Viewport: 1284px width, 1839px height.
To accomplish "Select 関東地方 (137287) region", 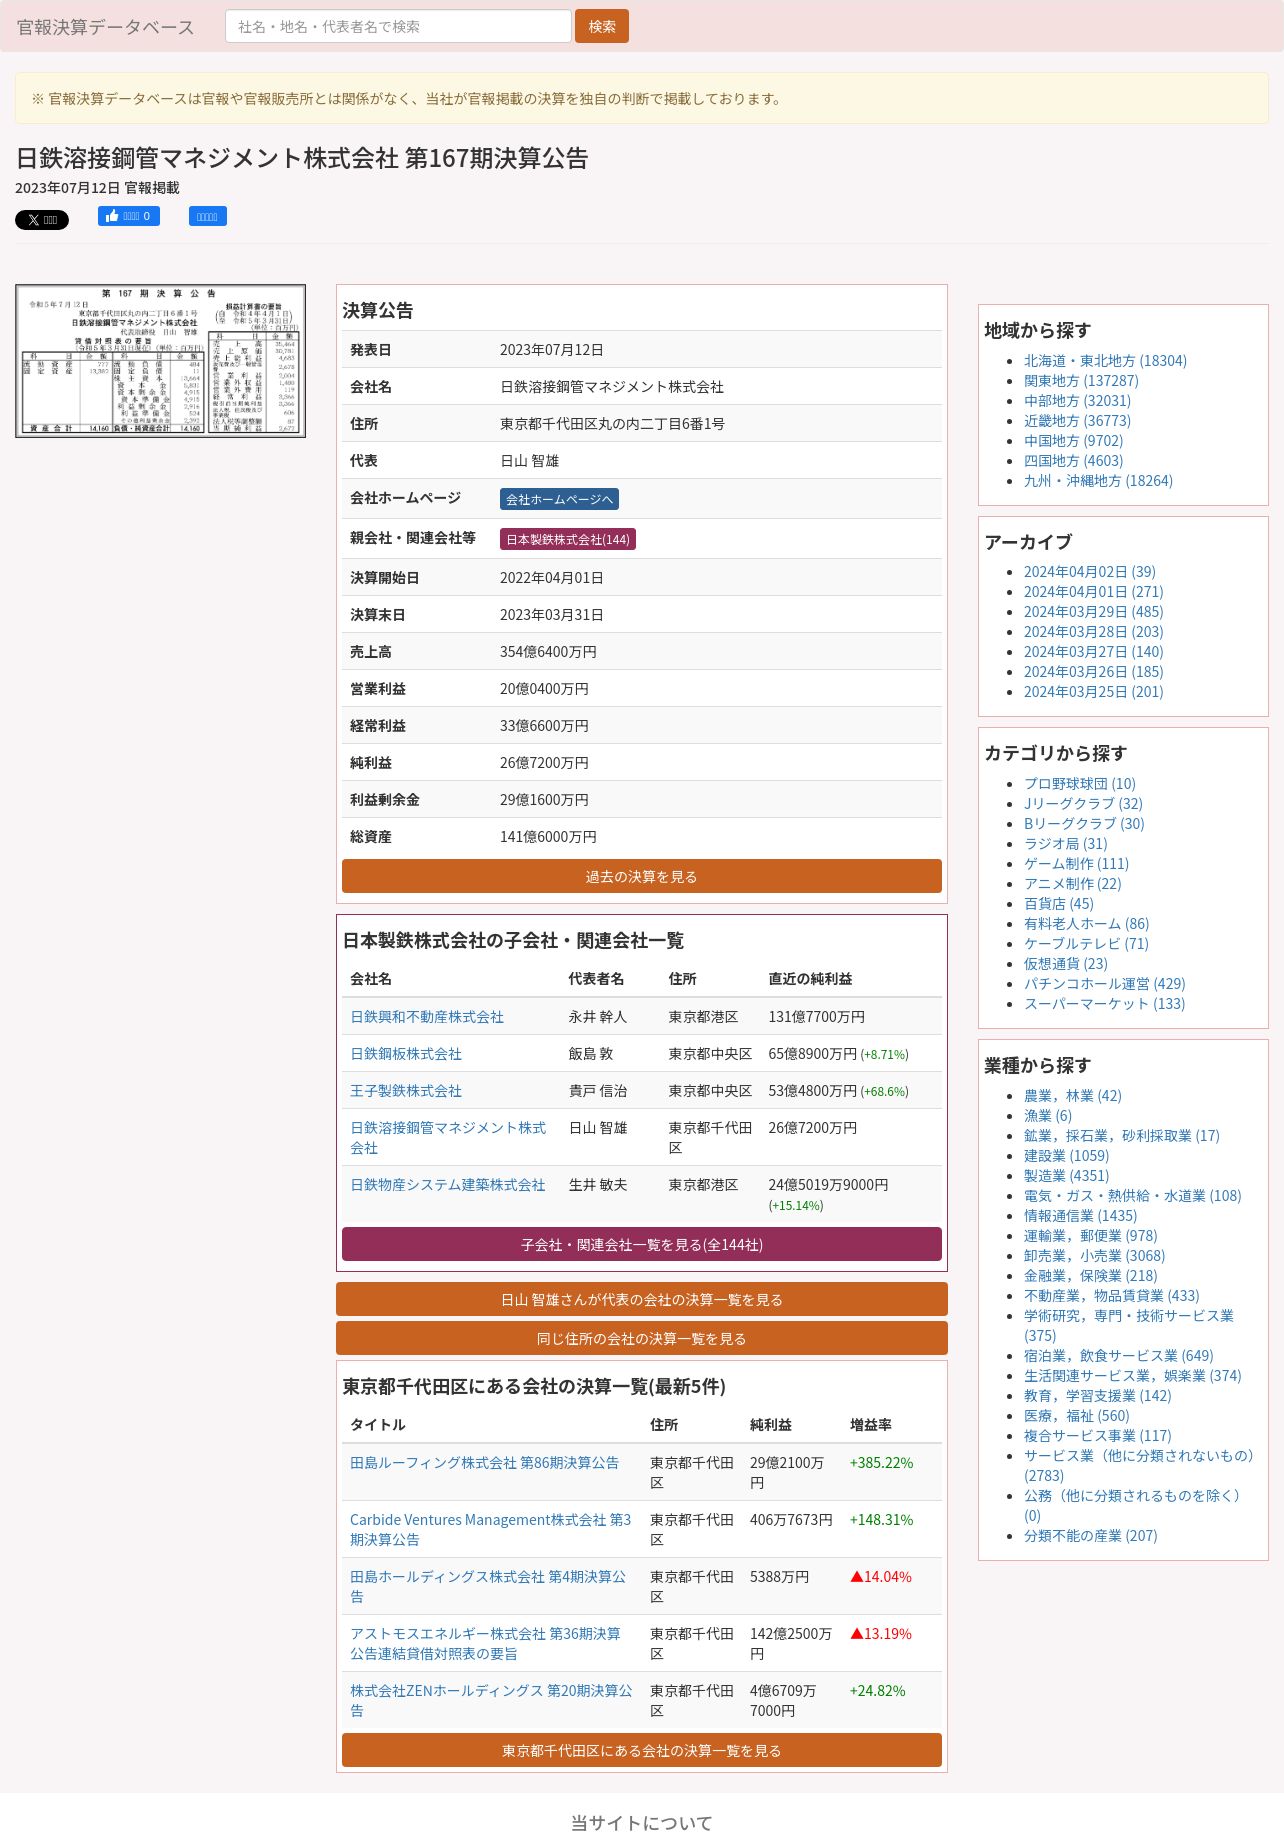I will tap(1081, 381).
